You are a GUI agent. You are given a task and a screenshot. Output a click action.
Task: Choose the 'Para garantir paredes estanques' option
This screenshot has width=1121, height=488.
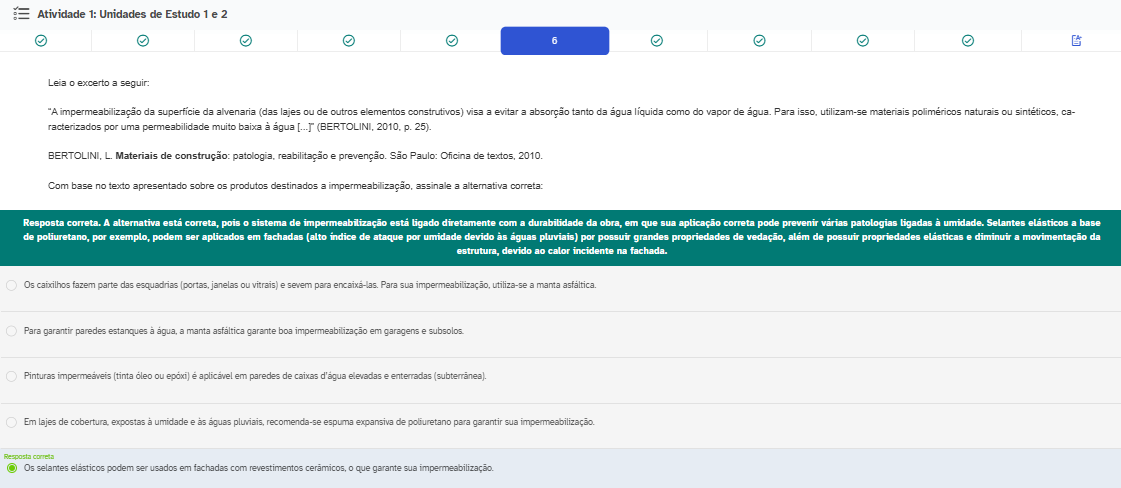[11, 330]
